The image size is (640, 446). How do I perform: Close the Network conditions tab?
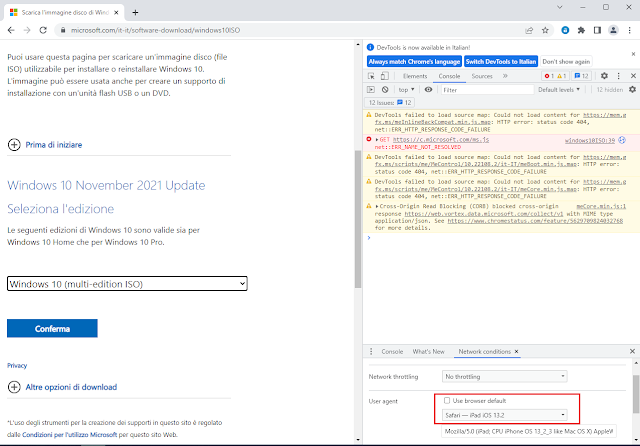[516, 351]
